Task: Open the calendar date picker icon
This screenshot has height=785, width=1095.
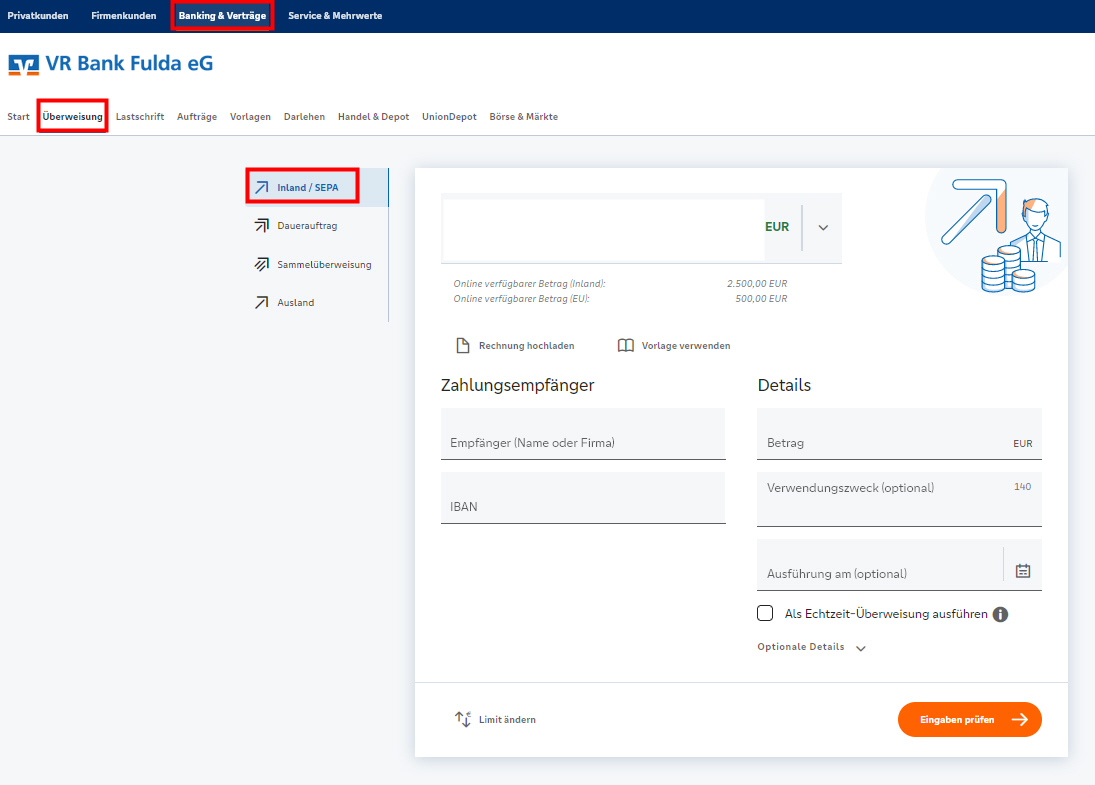Action: (1022, 571)
